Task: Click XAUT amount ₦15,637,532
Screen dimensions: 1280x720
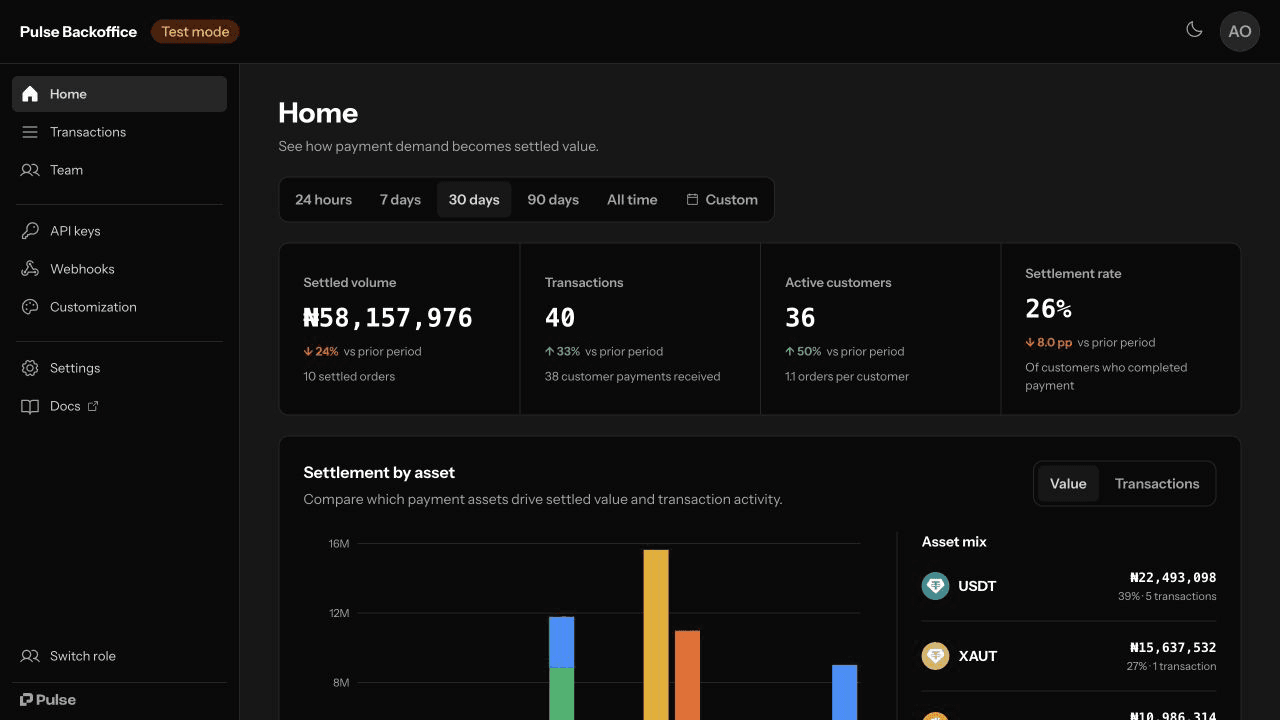Action: [x=1173, y=647]
